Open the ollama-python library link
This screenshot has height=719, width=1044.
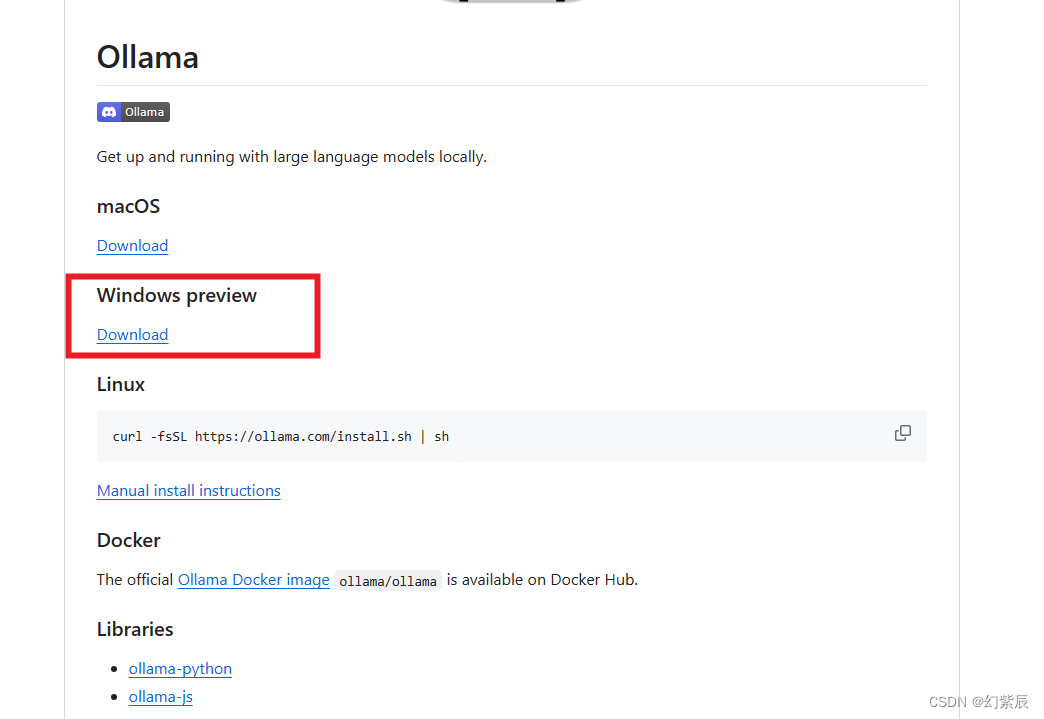(180, 668)
